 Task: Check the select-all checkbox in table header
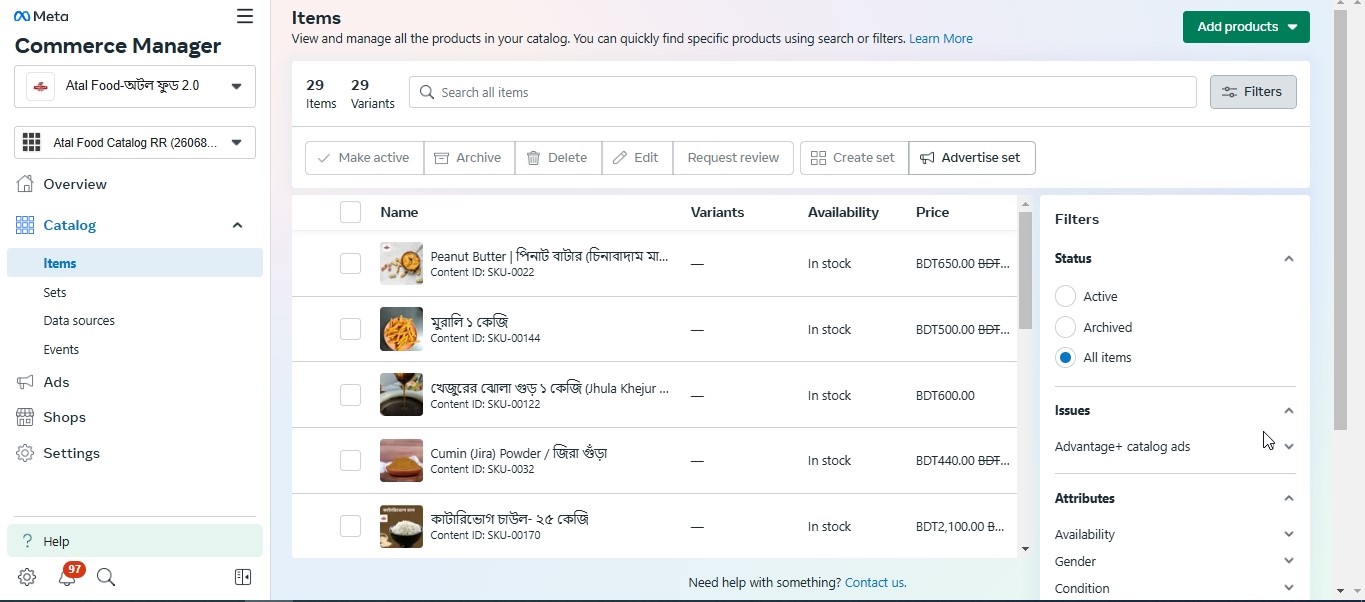pyautogui.click(x=350, y=212)
